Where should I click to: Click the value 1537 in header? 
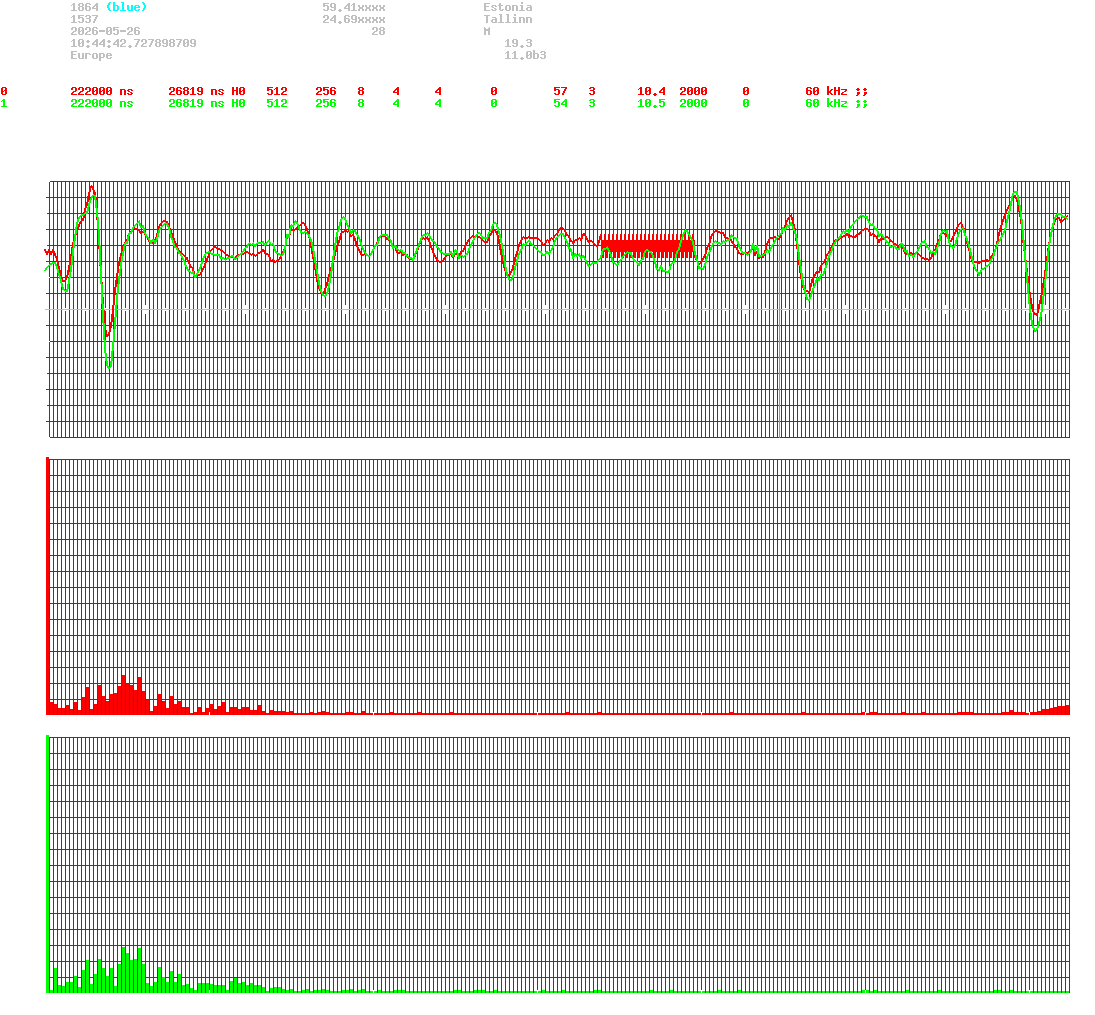click(x=84, y=20)
